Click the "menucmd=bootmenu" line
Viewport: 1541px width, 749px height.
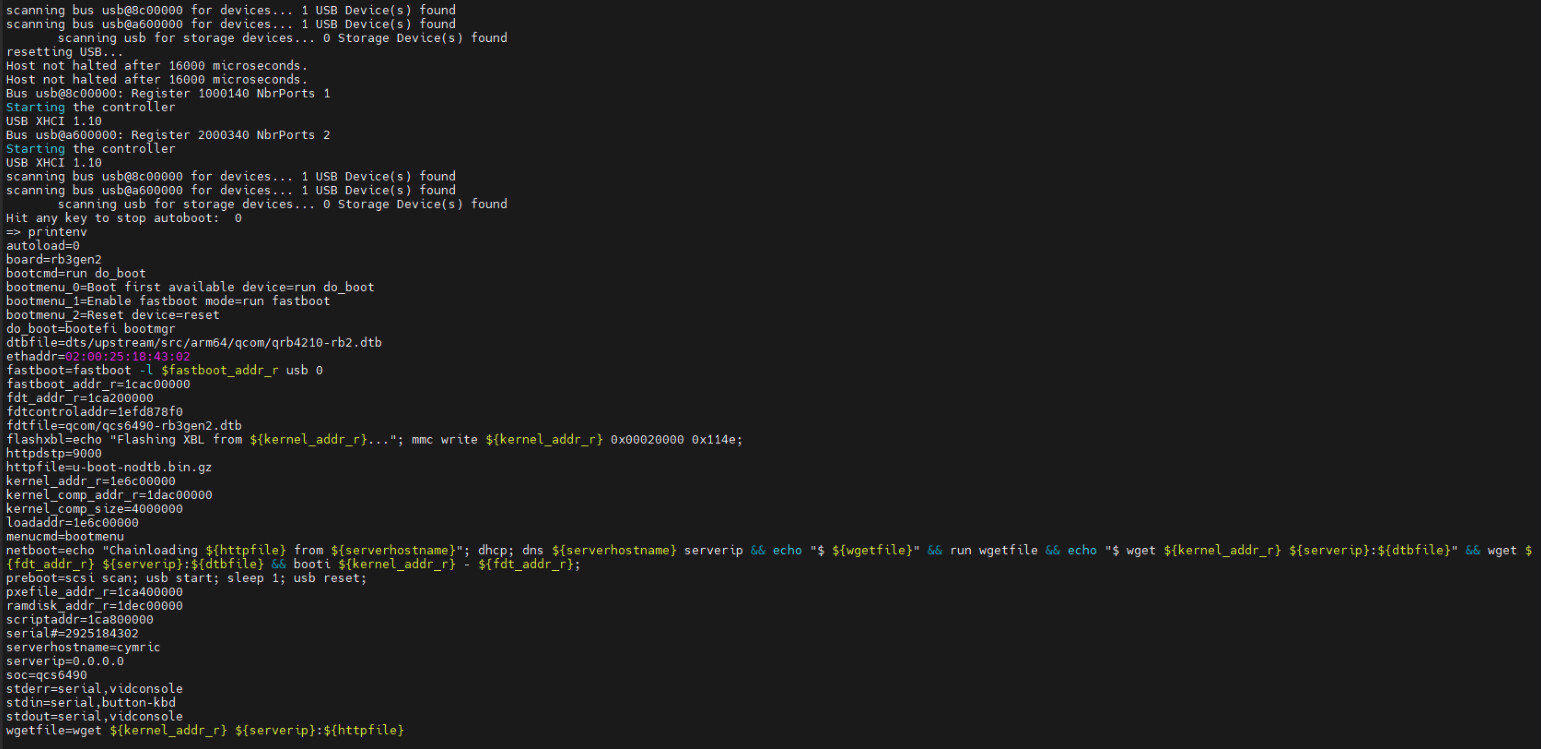point(65,536)
